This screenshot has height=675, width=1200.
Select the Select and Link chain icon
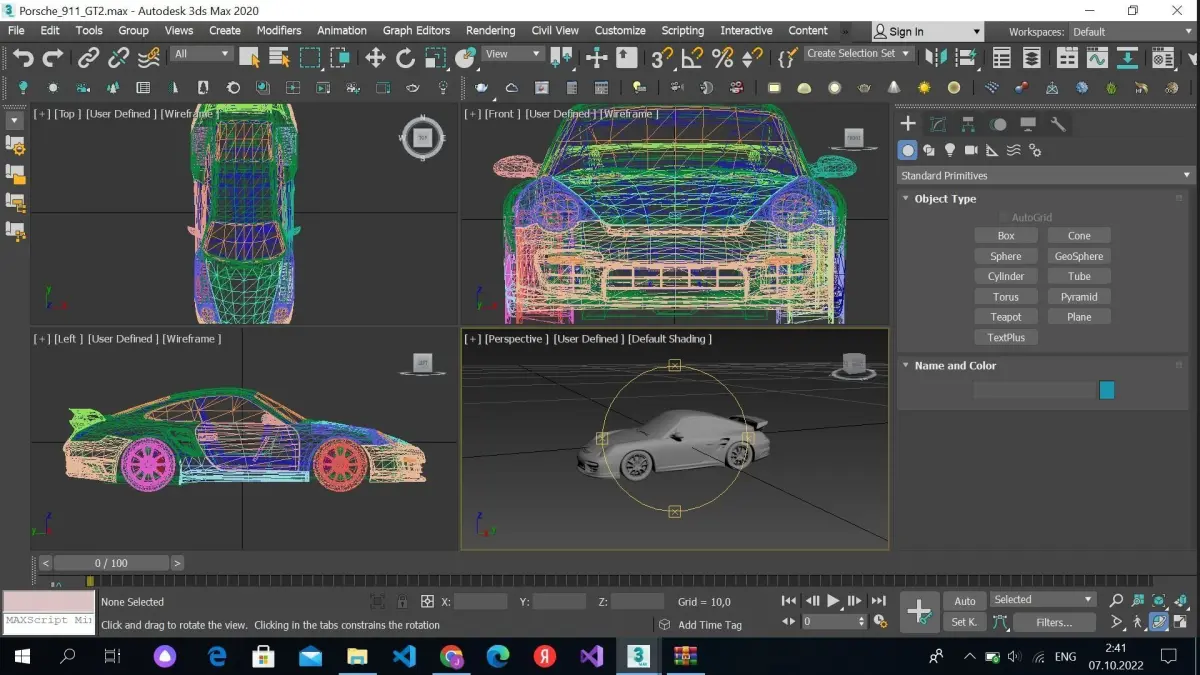[x=89, y=58]
